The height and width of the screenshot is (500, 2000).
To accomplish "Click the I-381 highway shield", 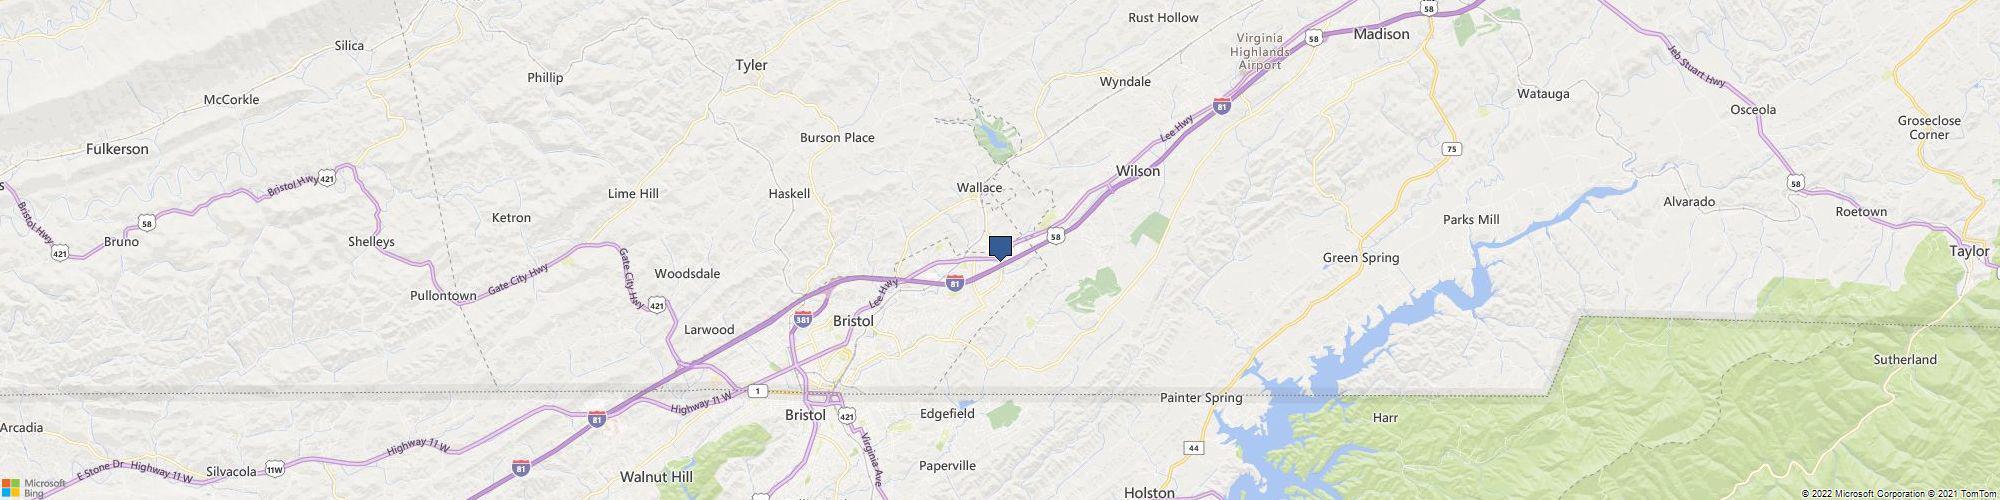I will tap(802, 319).
